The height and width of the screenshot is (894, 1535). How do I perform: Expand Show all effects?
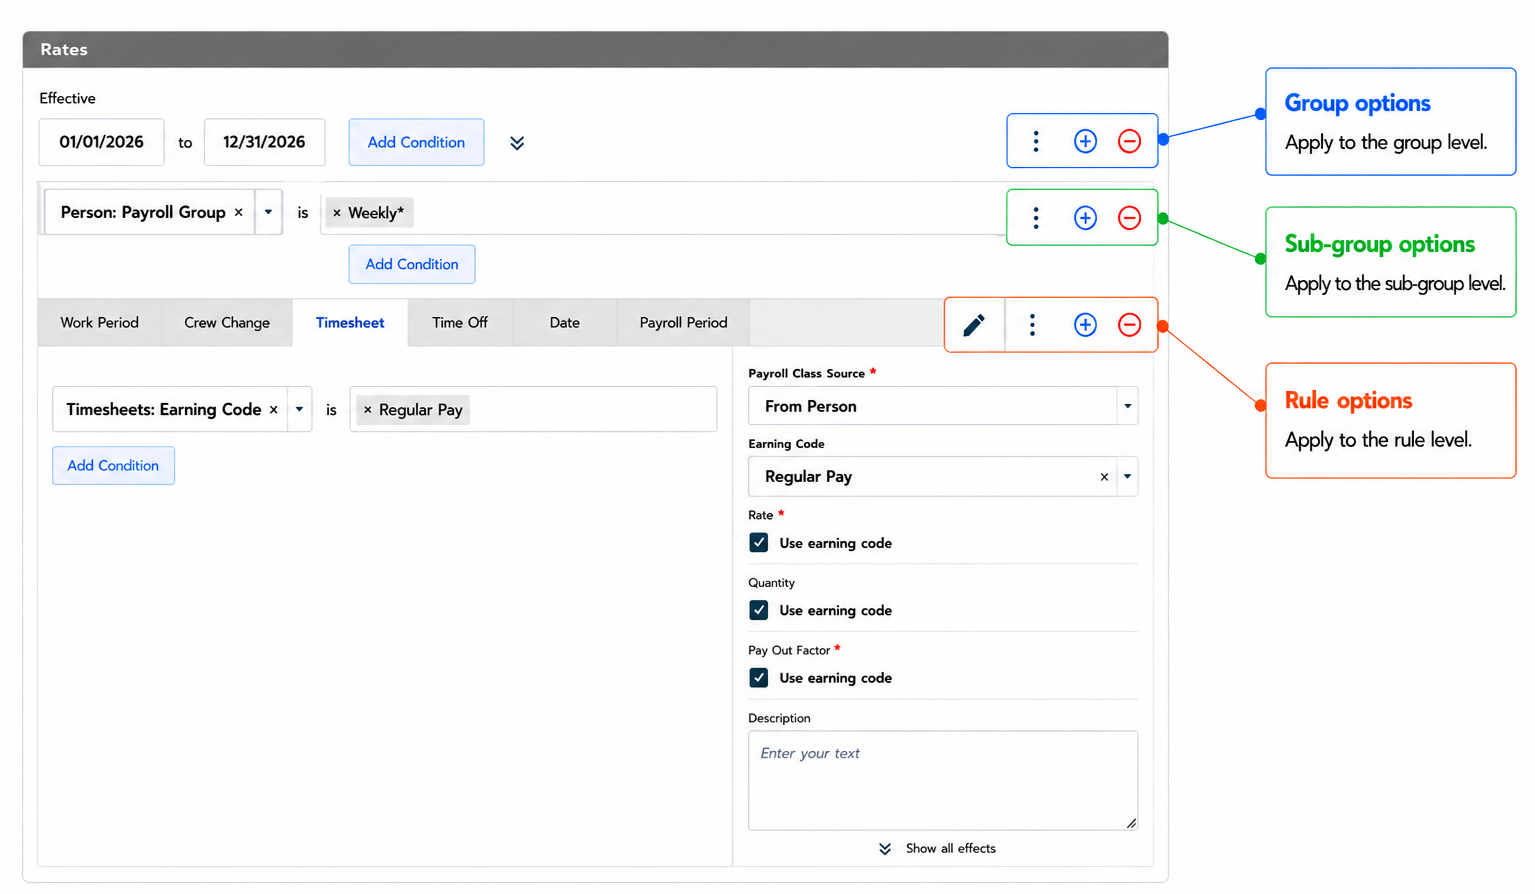pyautogui.click(x=937, y=848)
